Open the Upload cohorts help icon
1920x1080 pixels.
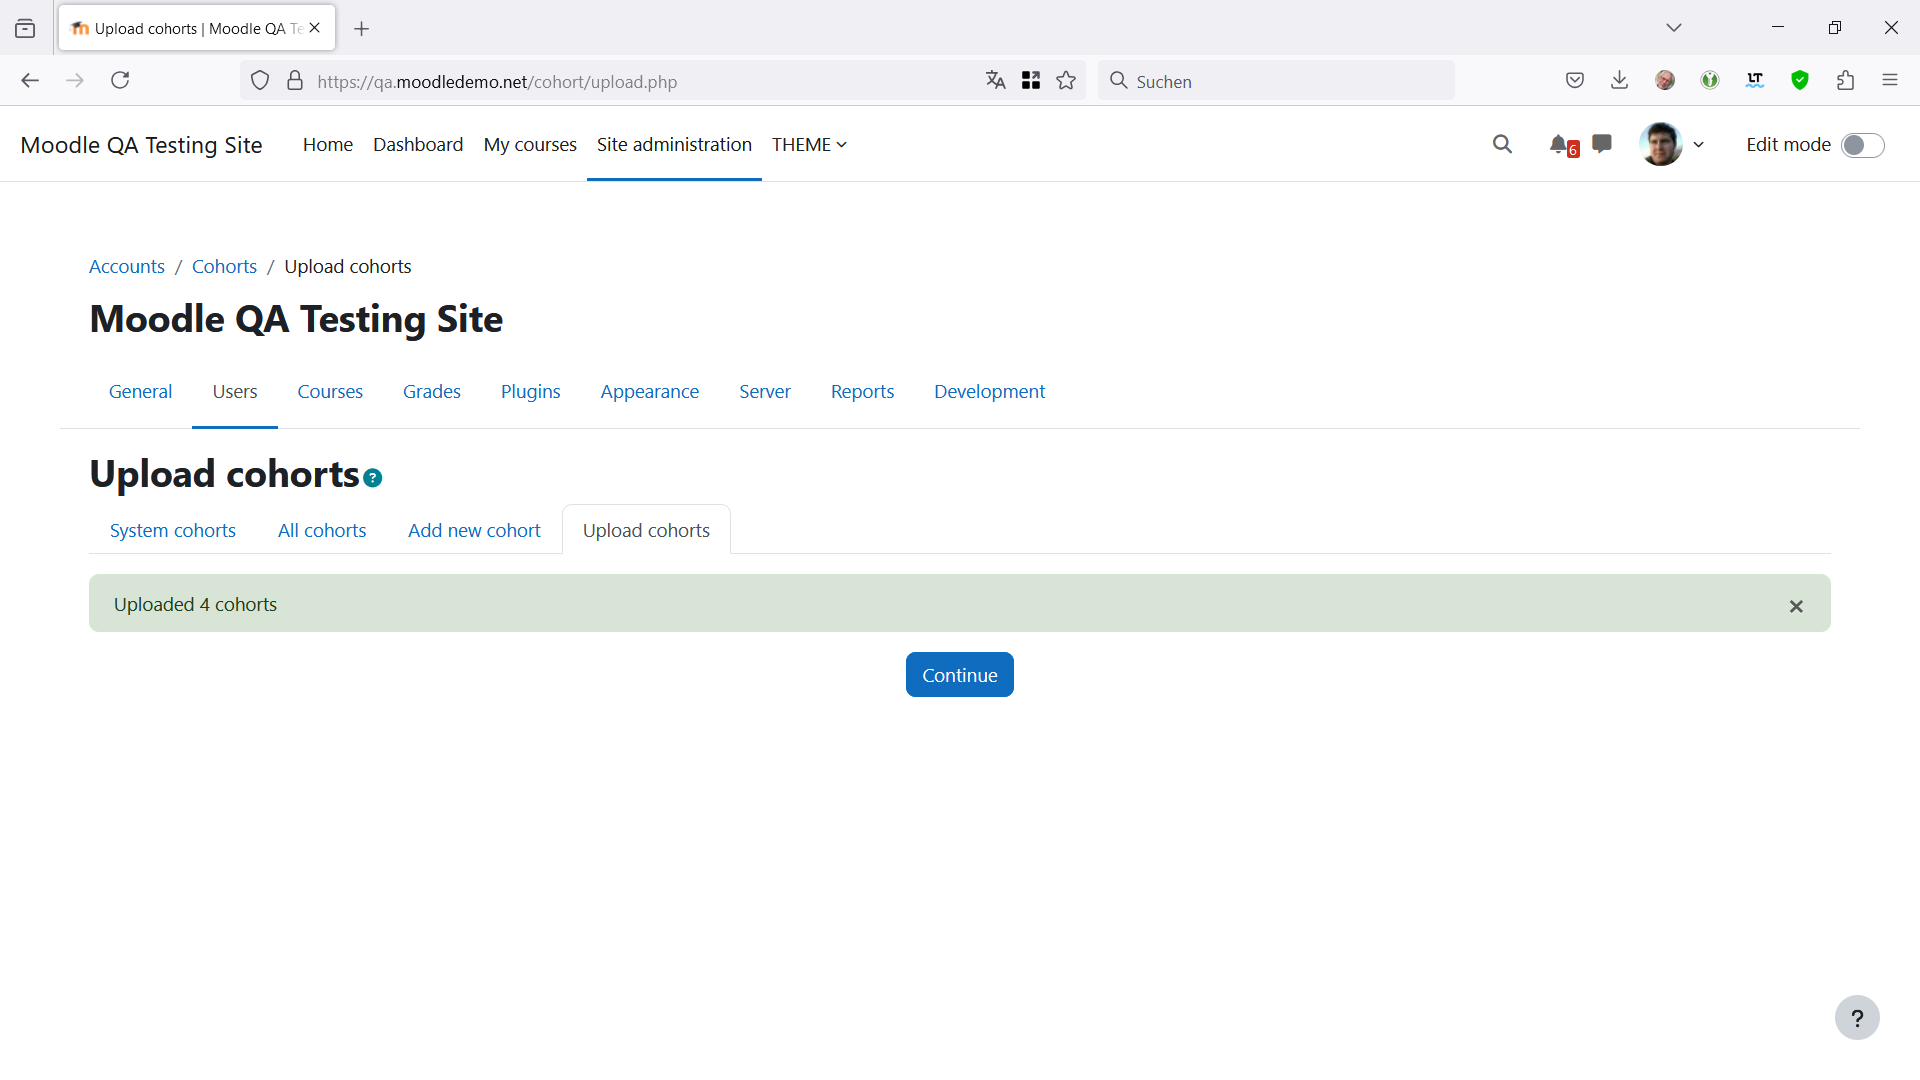point(373,478)
